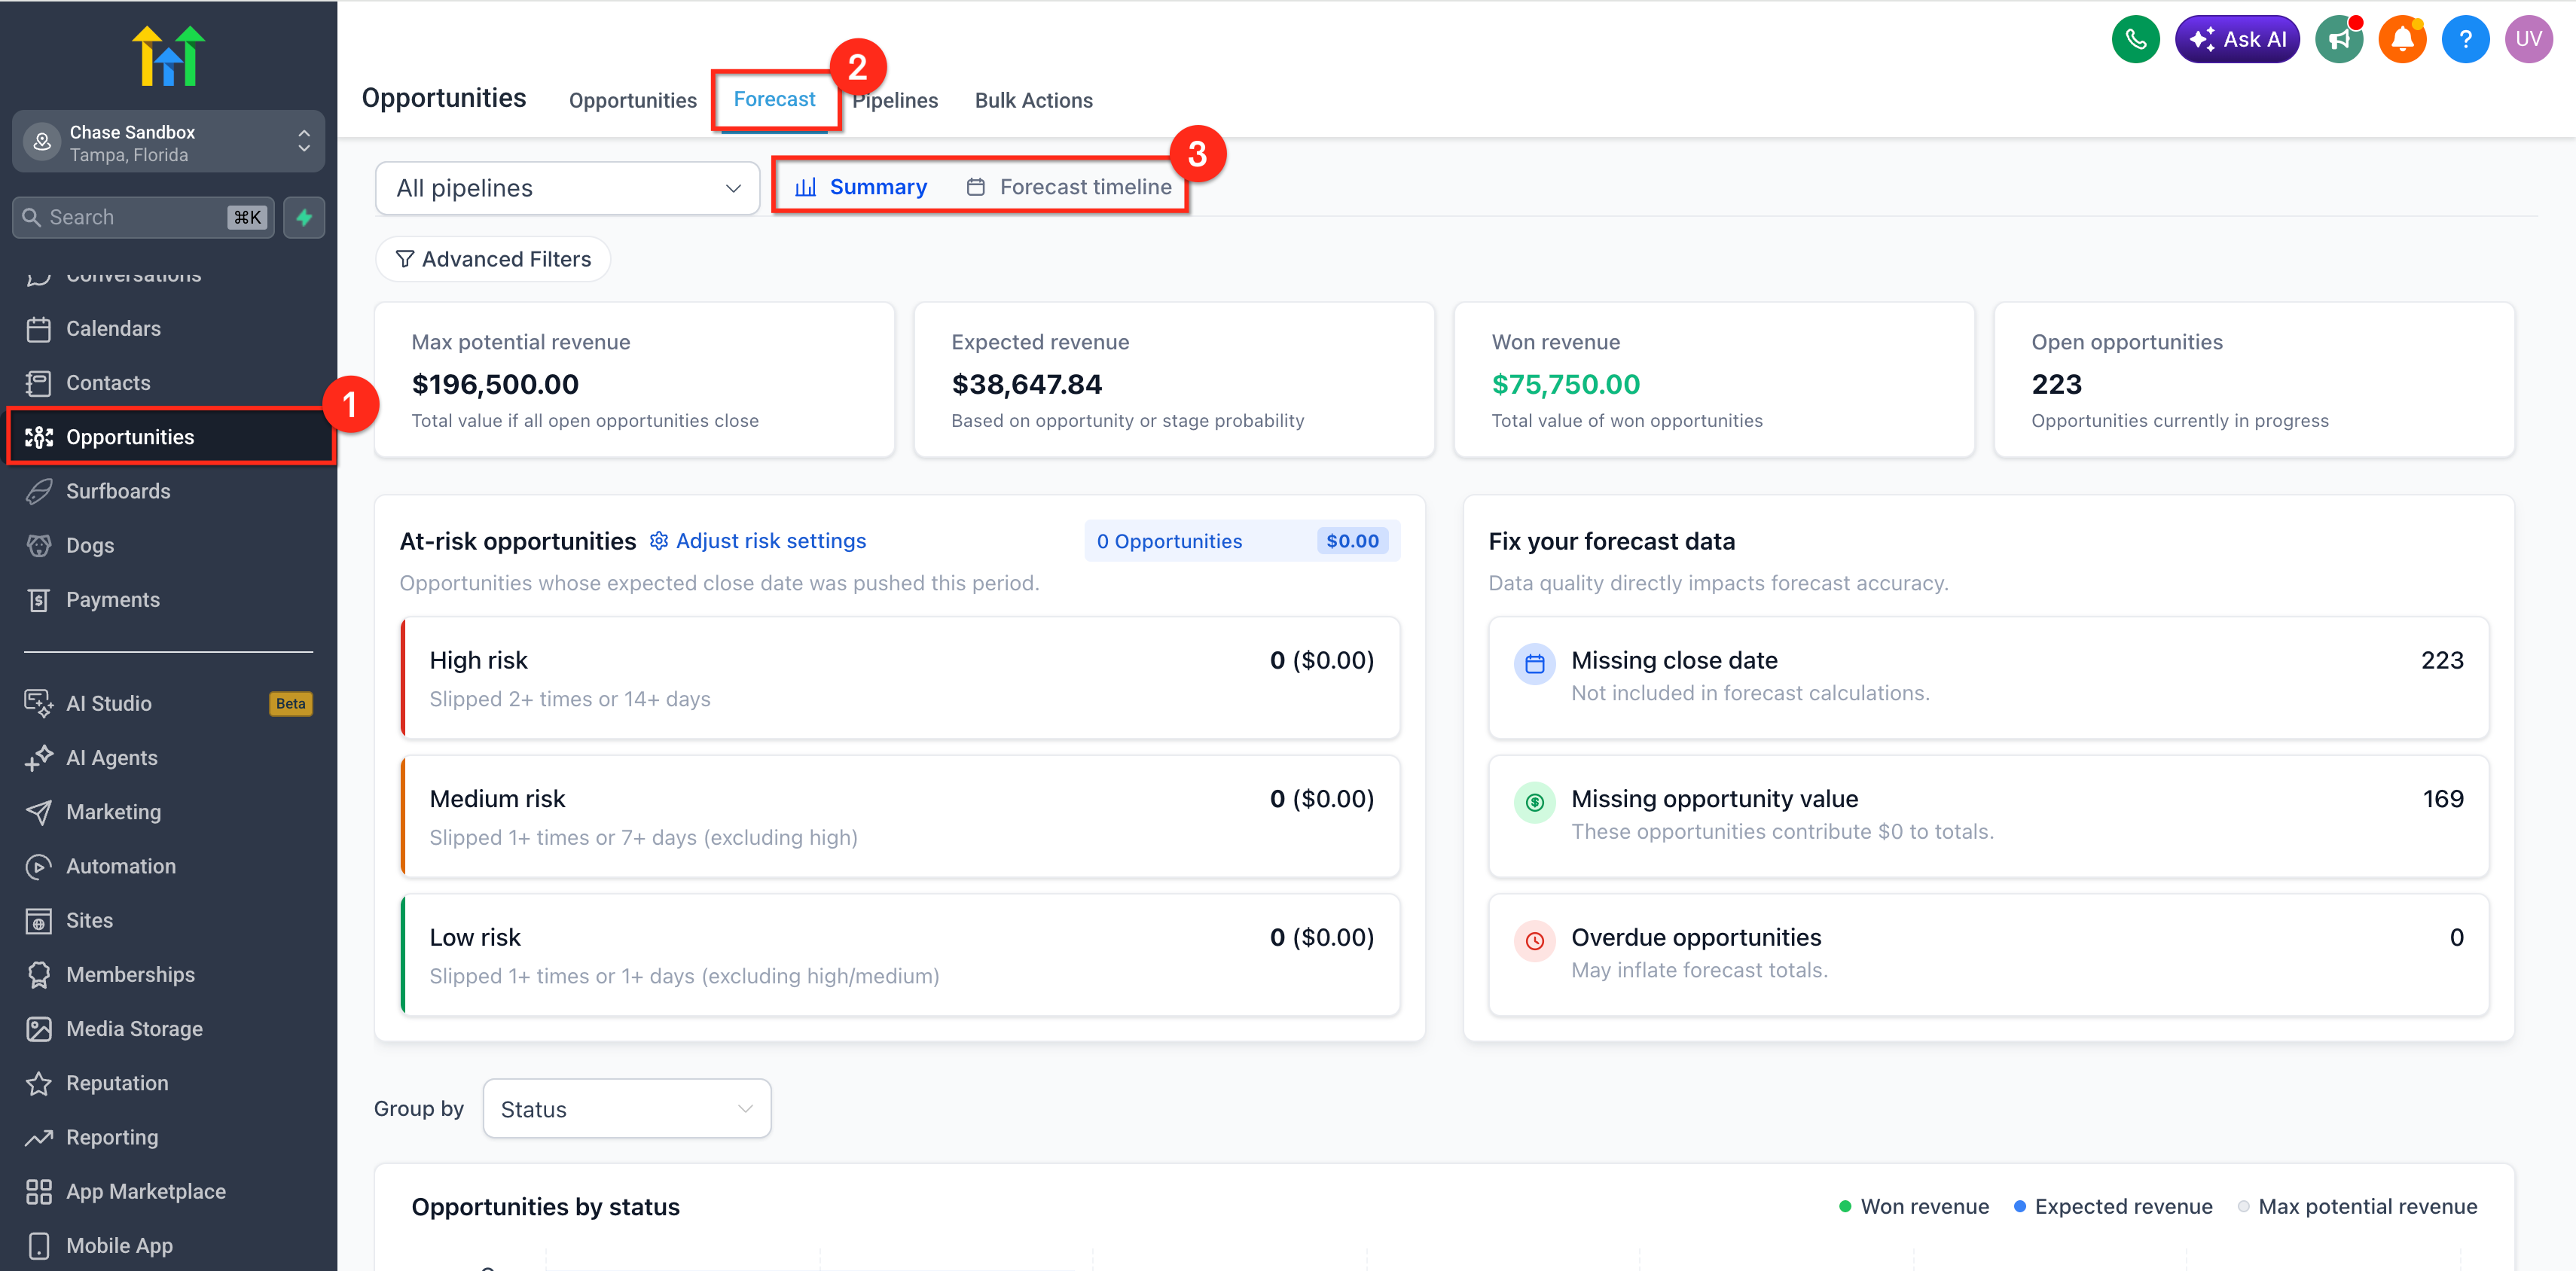2576x1271 pixels.
Task: Open Media Storage in the sidebar
Action: click(134, 1029)
